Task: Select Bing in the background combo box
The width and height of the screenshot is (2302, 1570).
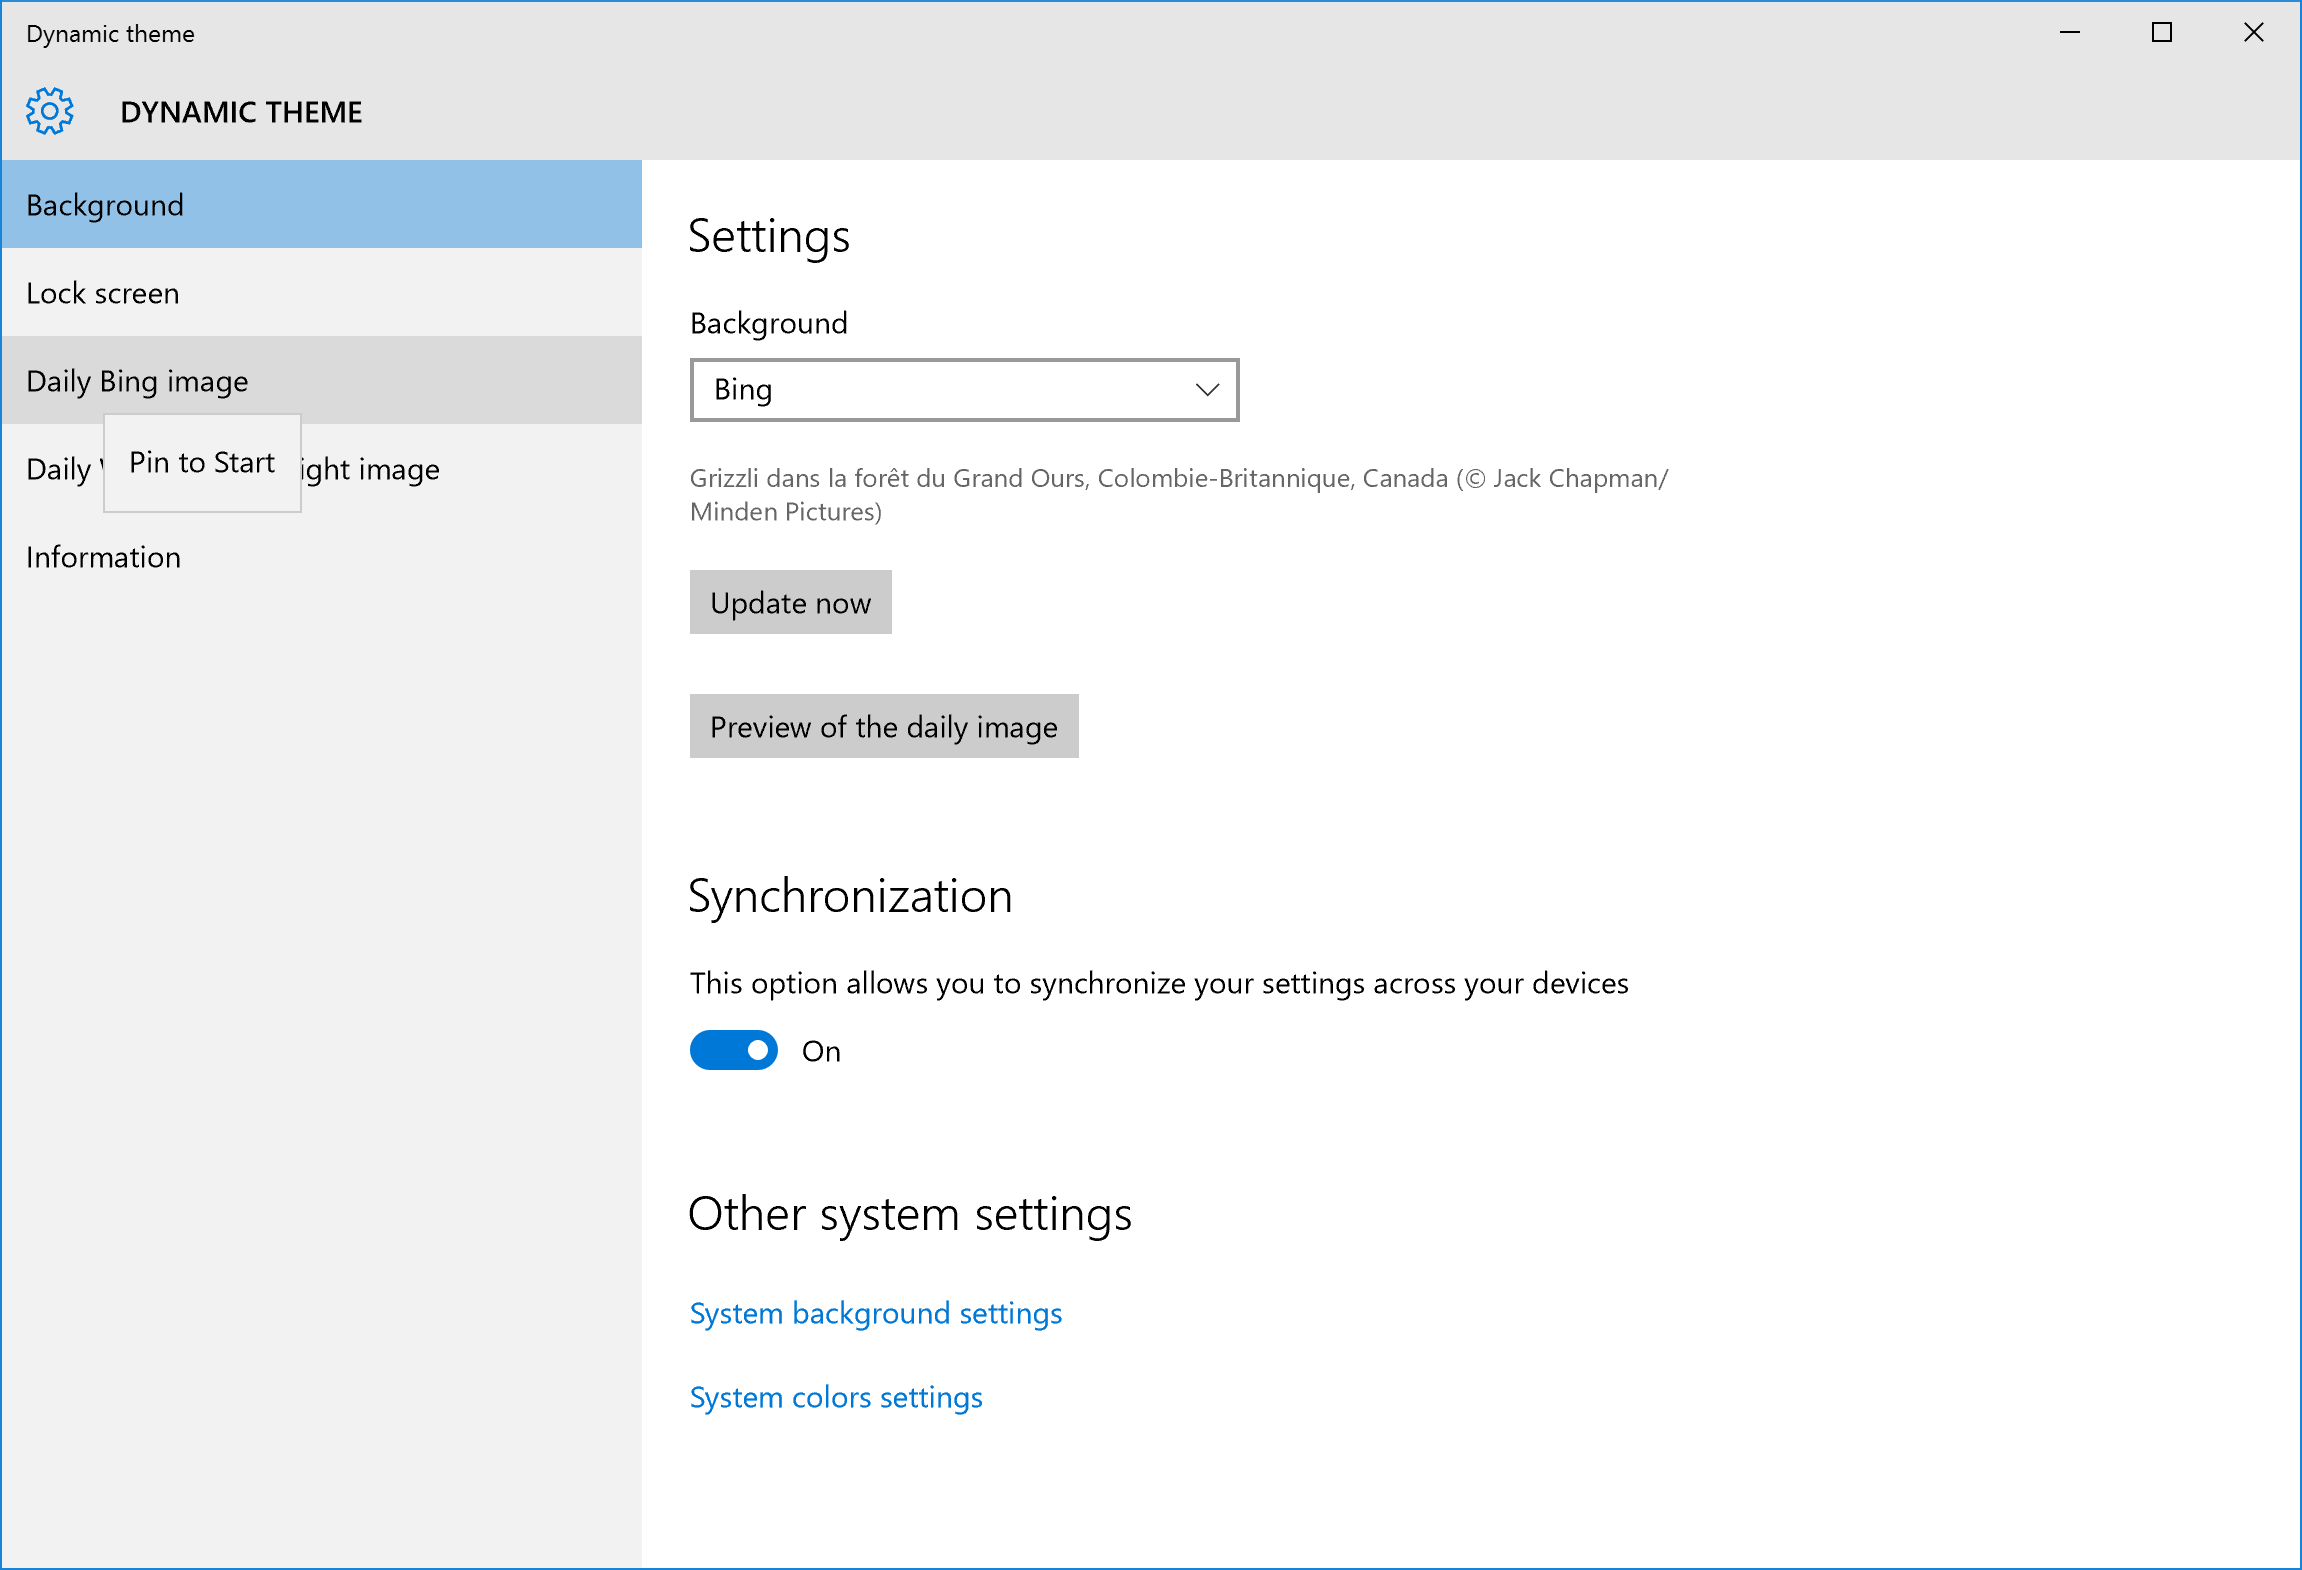Action: 963,390
